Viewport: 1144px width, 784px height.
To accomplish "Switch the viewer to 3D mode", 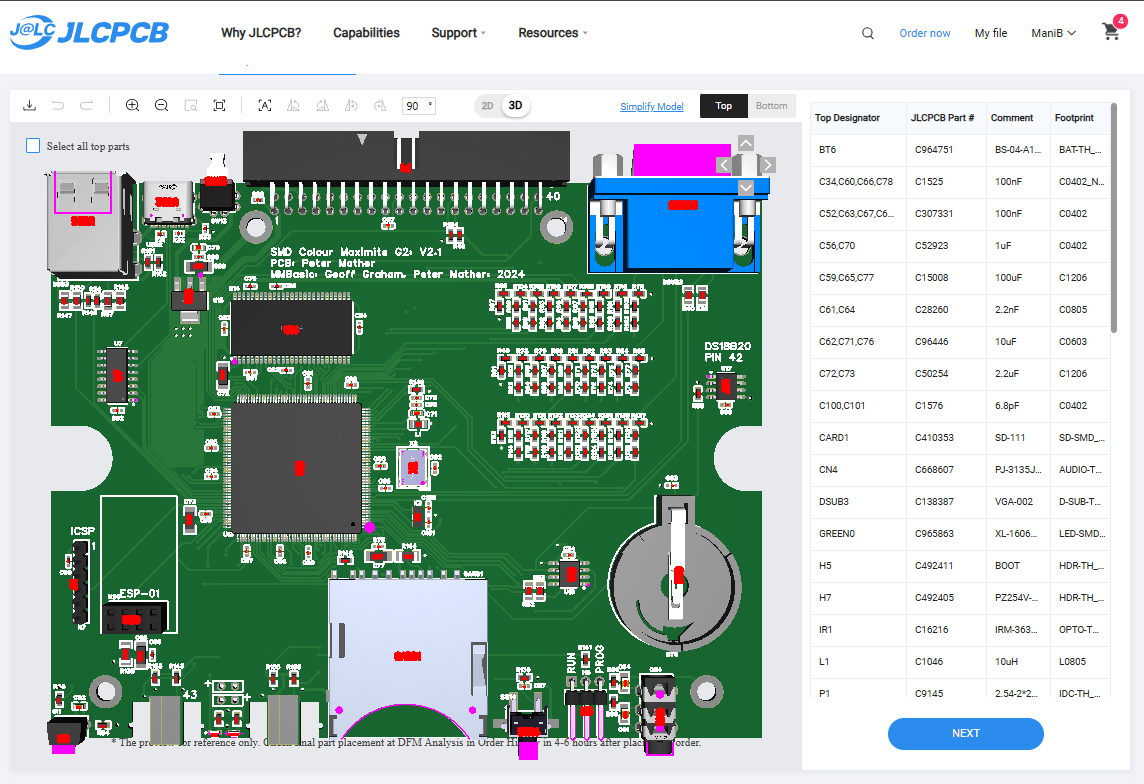I will (x=515, y=106).
